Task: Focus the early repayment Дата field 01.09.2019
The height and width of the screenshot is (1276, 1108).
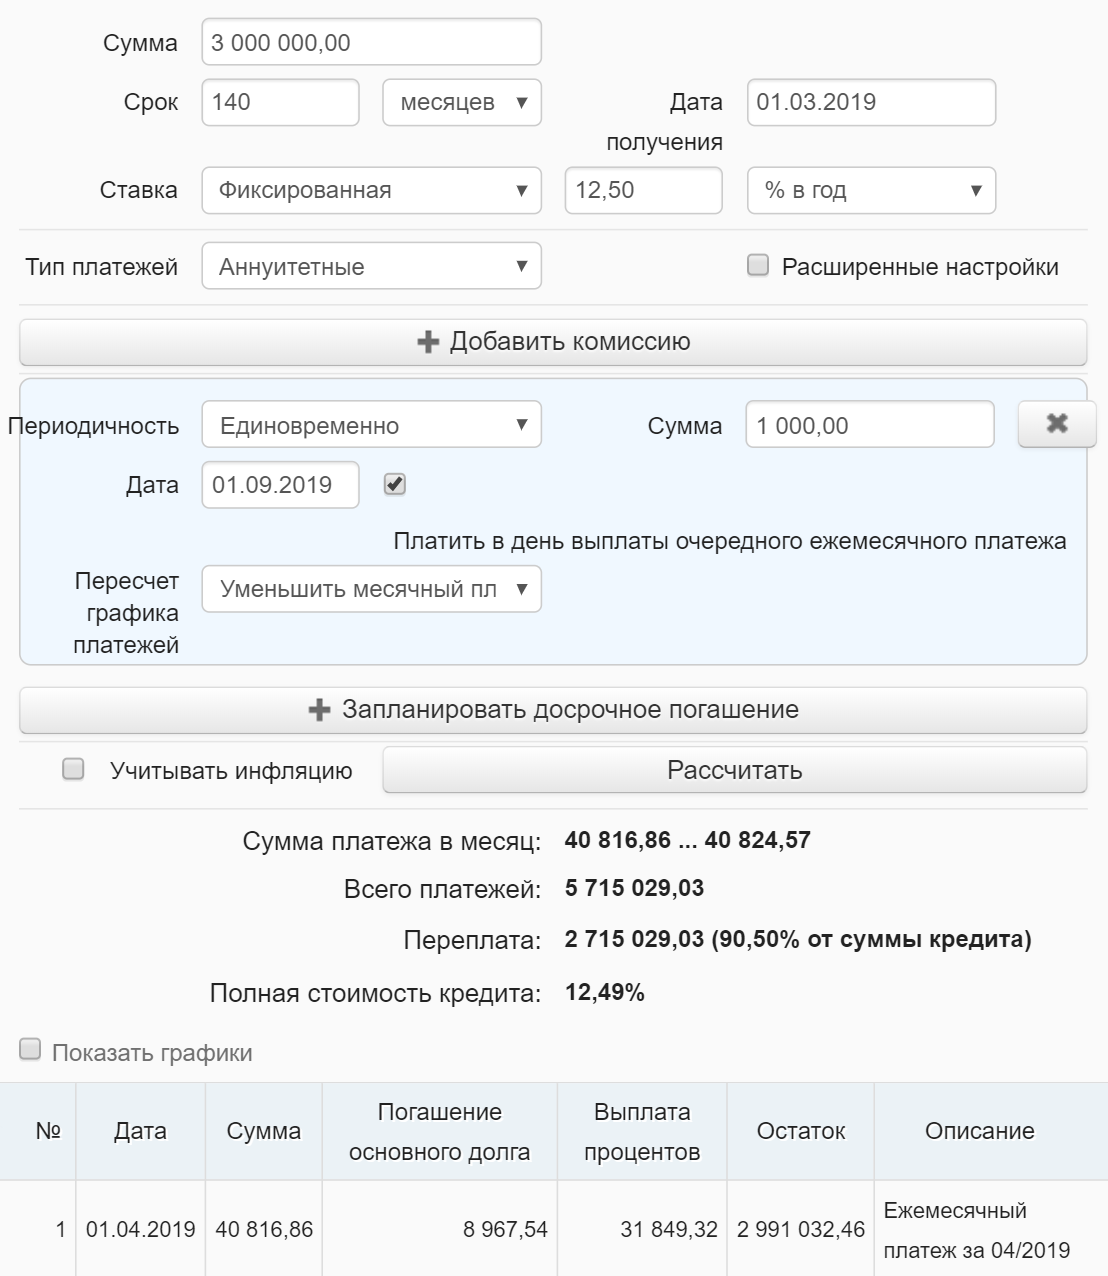Action: tap(280, 485)
